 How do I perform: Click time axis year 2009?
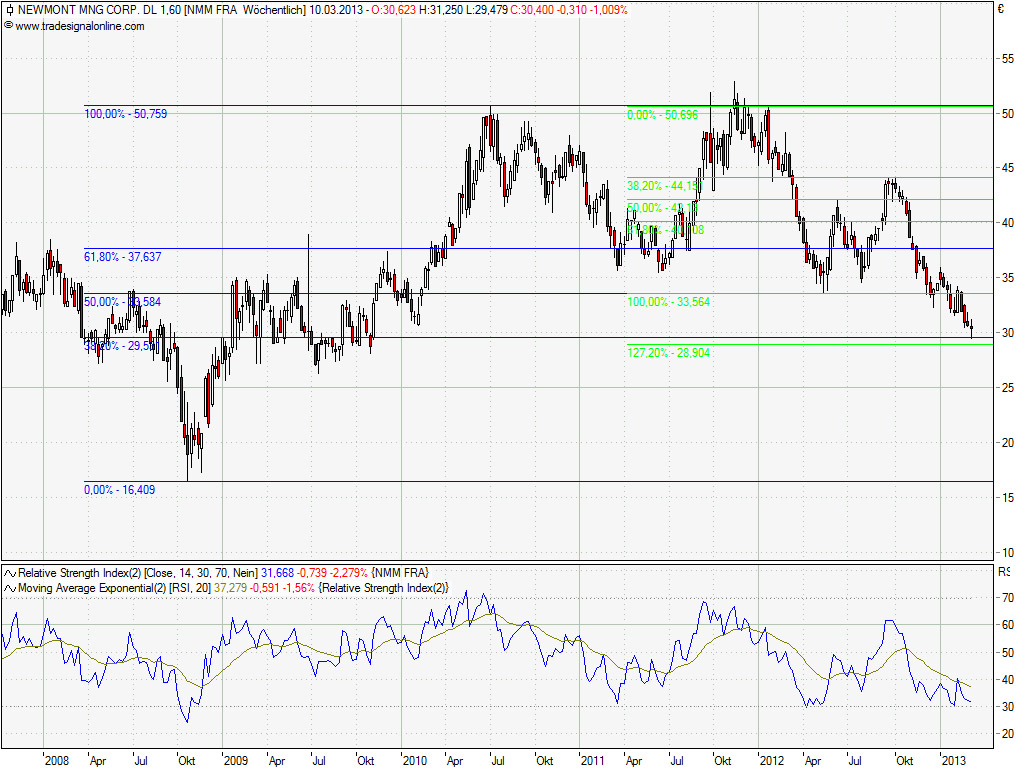click(x=236, y=760)
